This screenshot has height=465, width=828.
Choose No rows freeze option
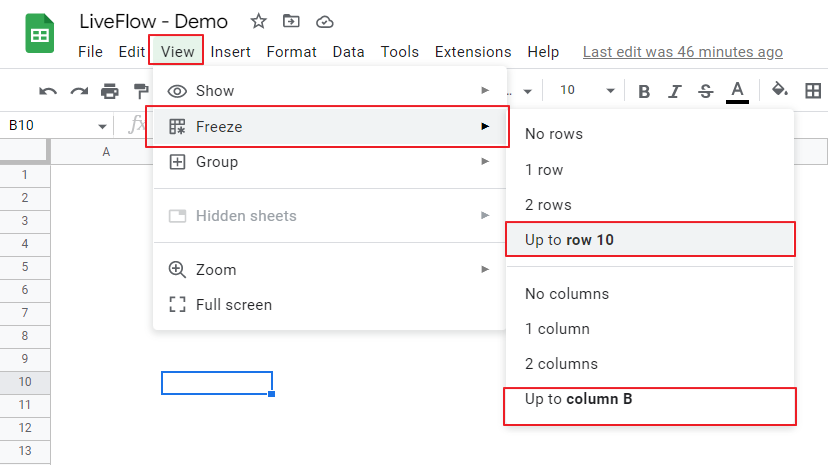point(650,134)
